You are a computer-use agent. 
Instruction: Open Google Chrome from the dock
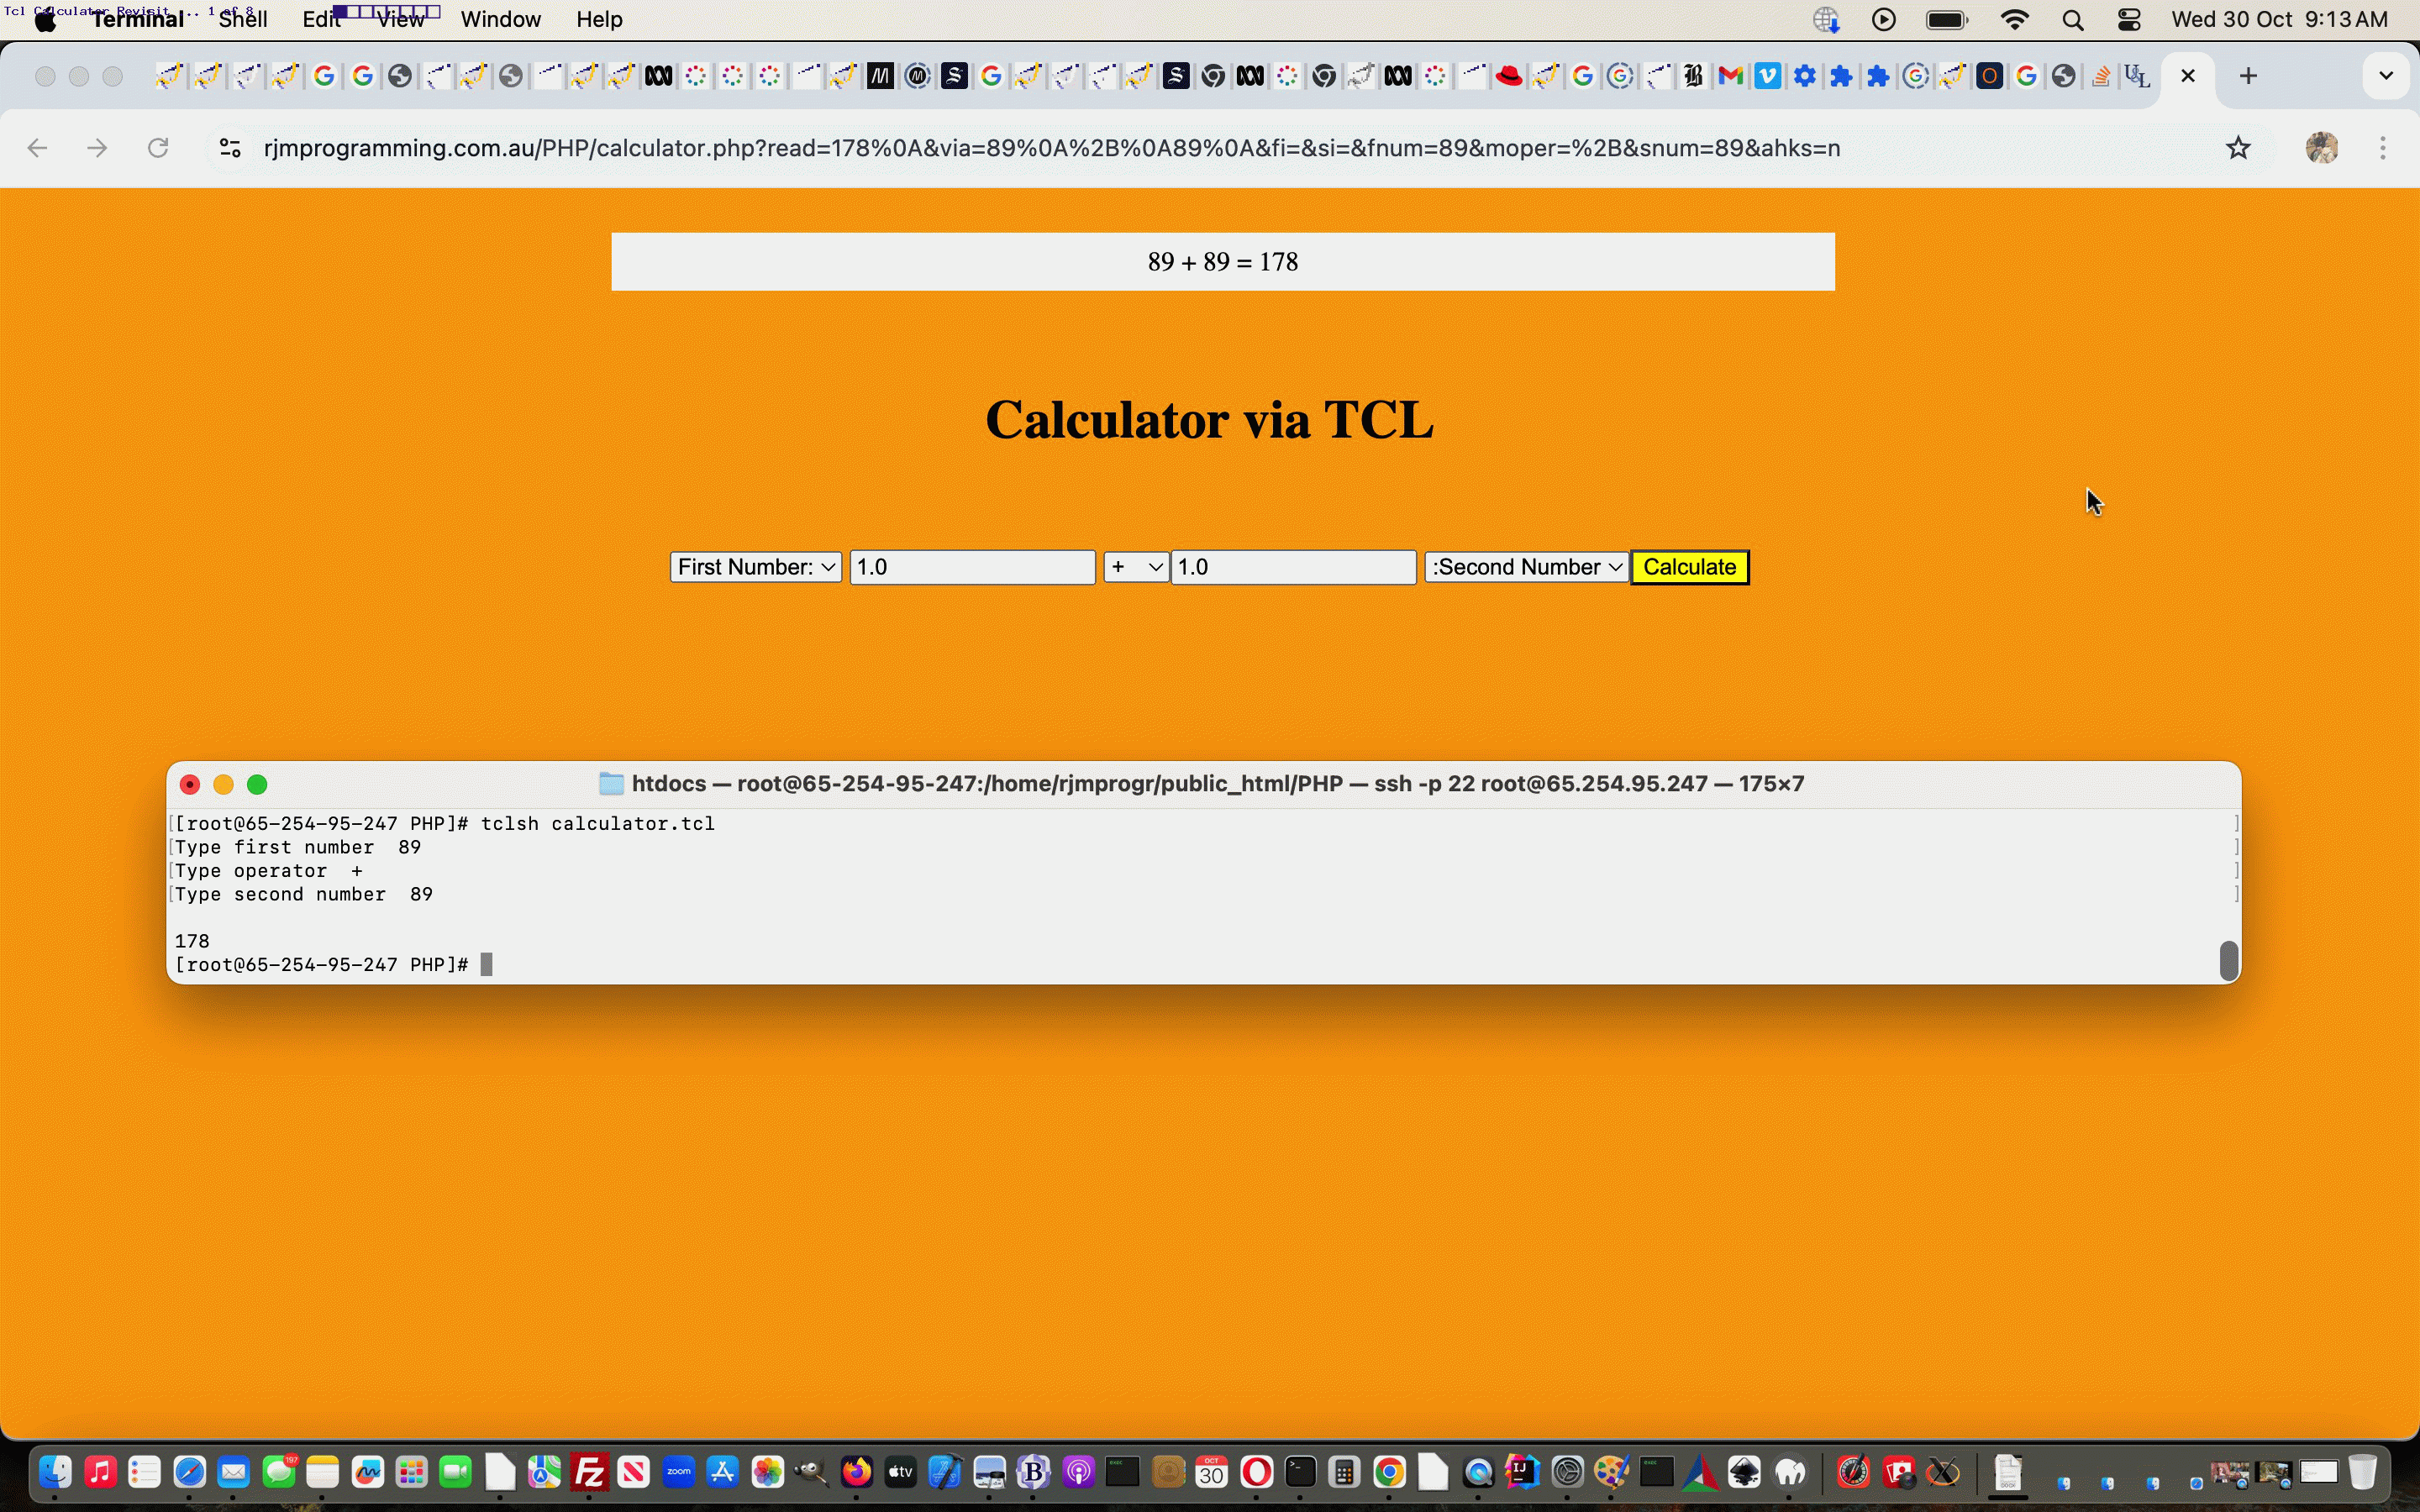click(1389, 1472)
